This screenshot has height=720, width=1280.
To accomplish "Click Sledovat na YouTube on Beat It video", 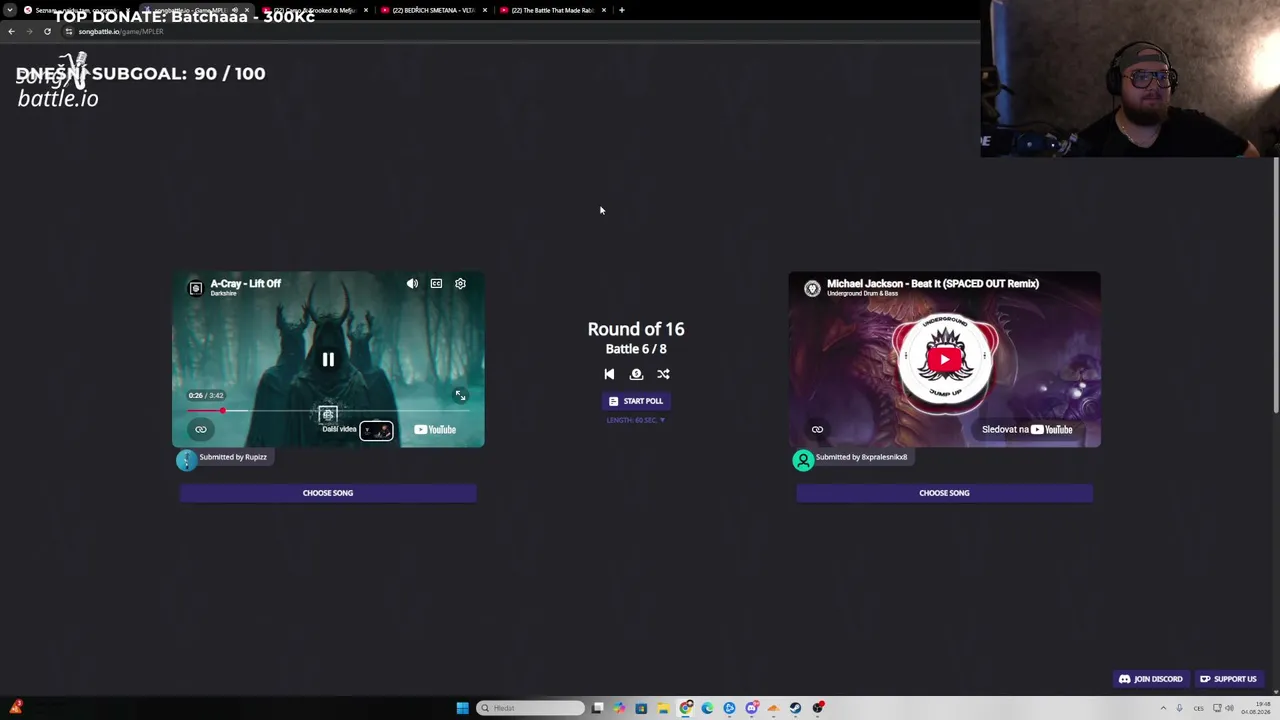I will click(1027, 430).
